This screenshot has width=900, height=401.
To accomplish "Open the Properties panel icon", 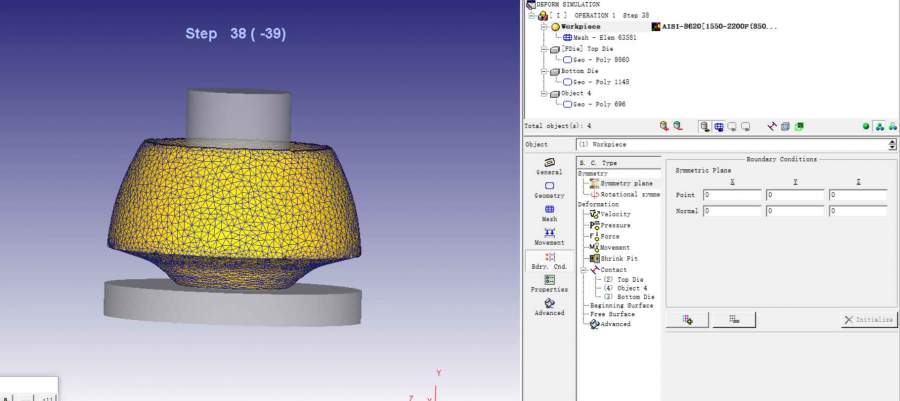I will coord(549,283).
